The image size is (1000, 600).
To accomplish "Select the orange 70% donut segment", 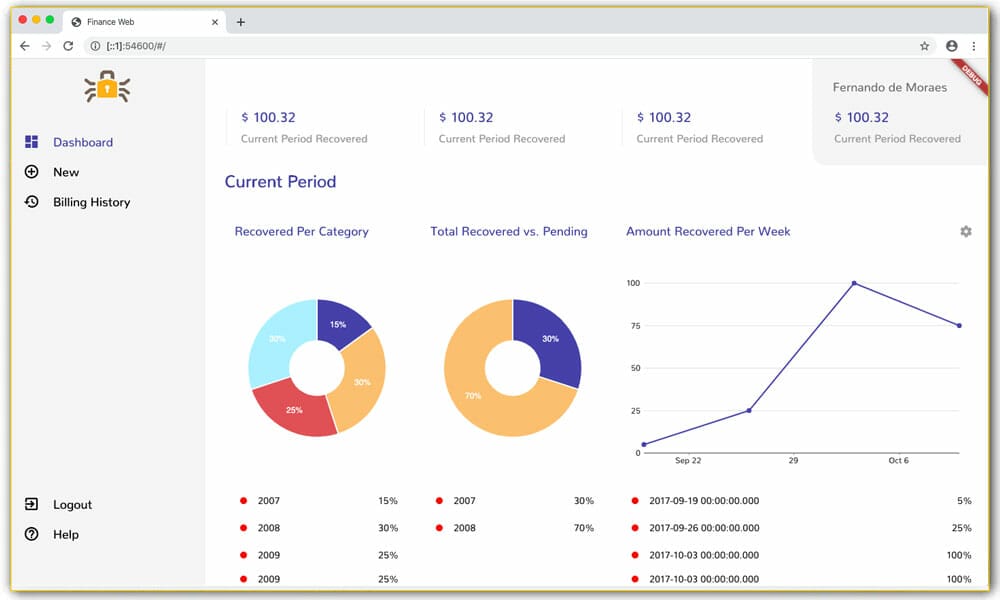I will (472, 395).
